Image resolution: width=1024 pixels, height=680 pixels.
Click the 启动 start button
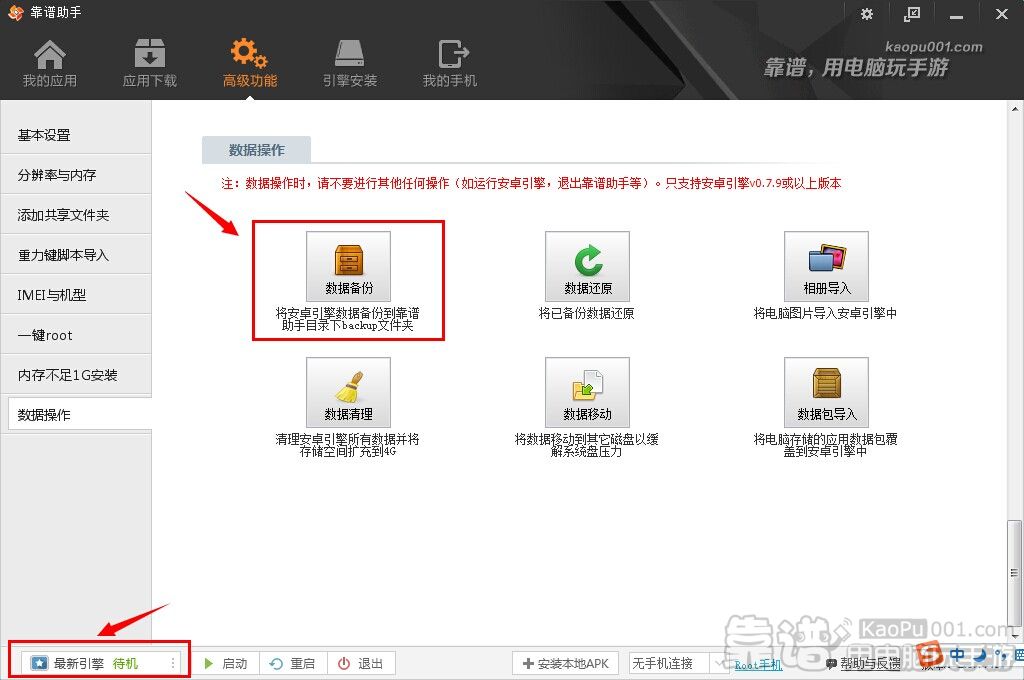click(x=226, y=664)
